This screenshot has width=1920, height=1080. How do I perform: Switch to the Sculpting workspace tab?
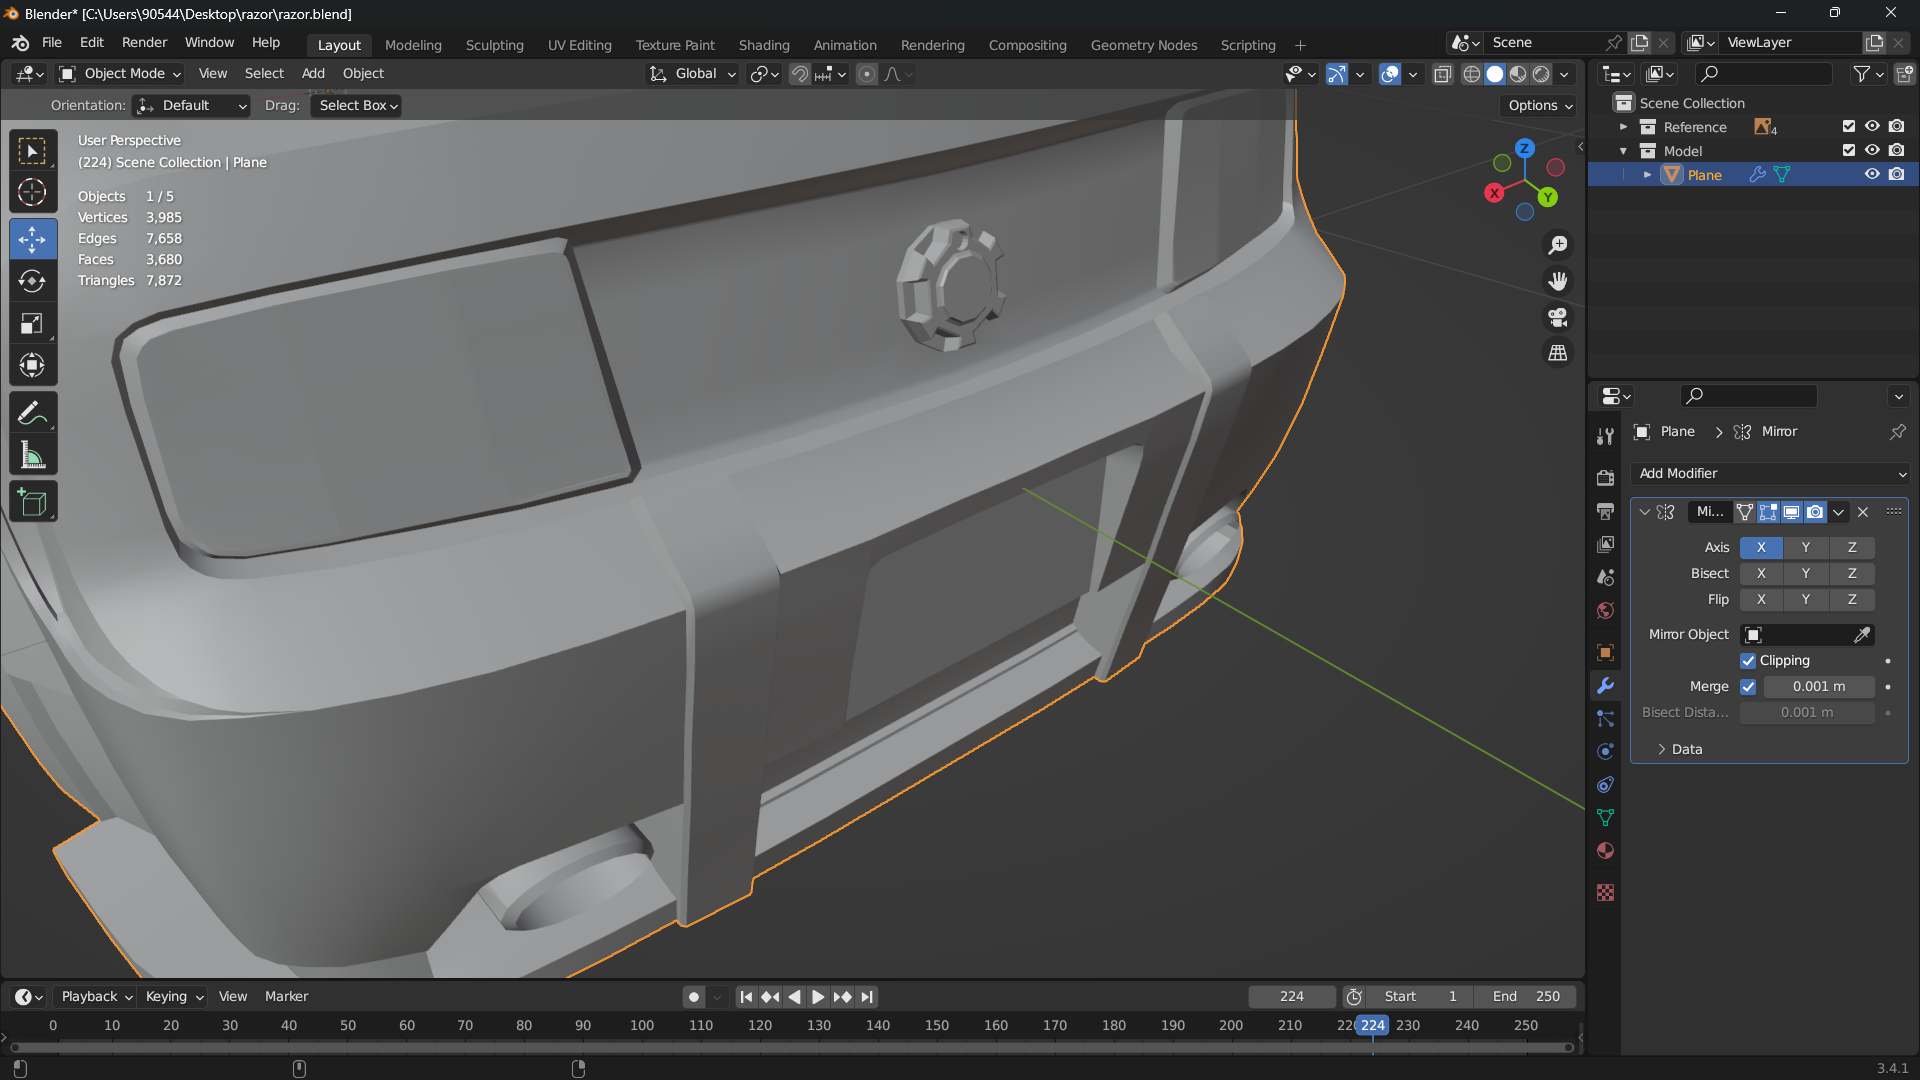494,45
